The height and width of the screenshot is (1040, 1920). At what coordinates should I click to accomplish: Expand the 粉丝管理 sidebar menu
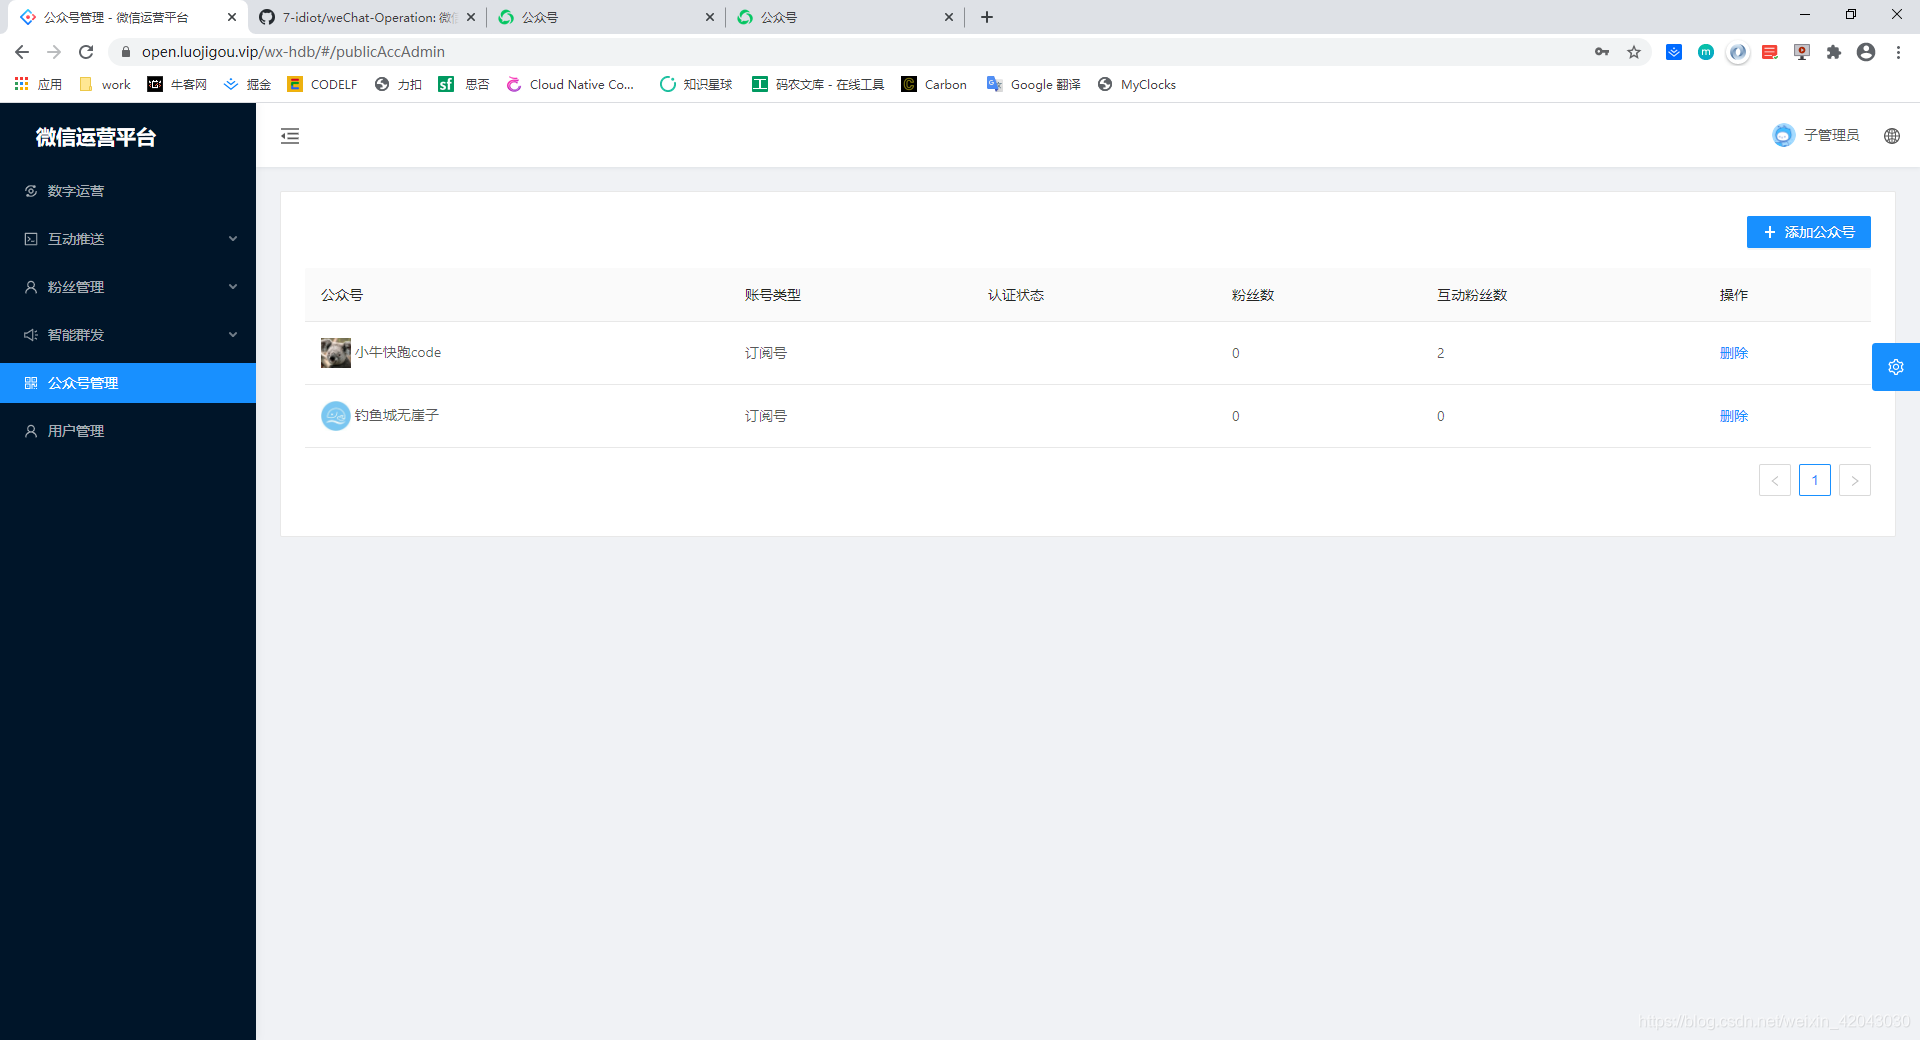[128, 287]
